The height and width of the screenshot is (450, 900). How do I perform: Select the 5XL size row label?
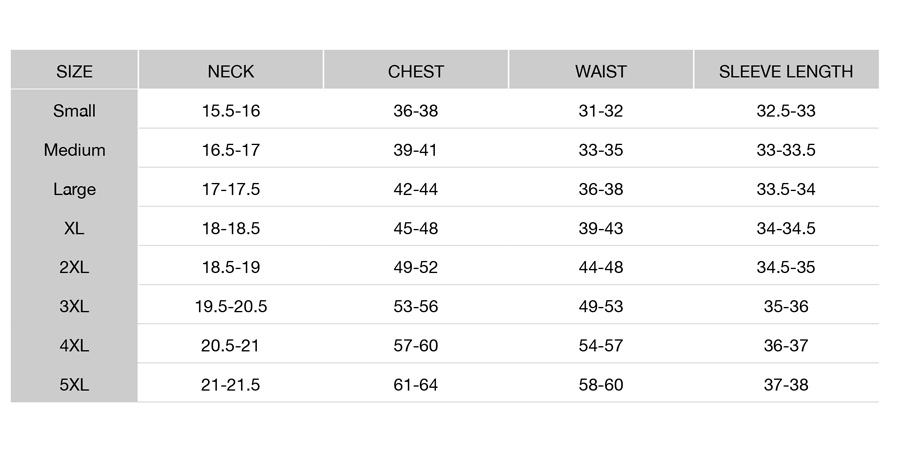click(74, 385)
